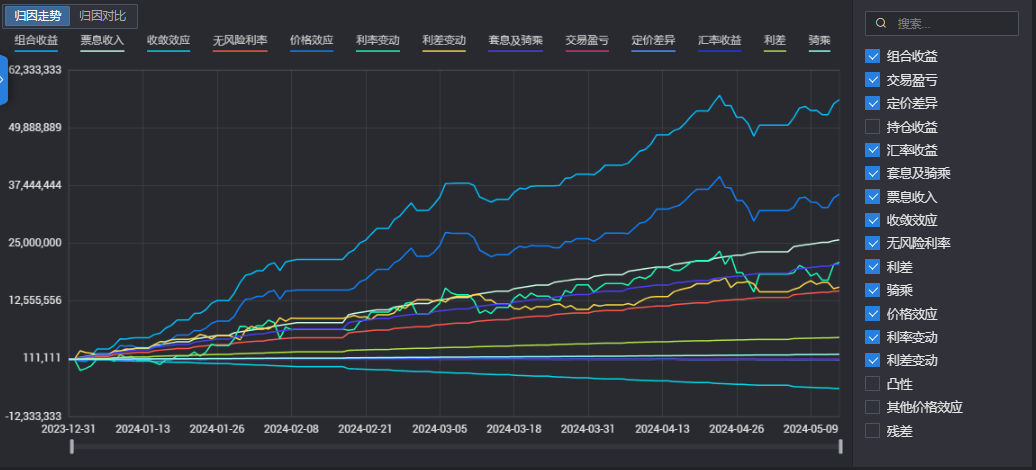Screen dimensions: 1036x470
Task: Toggle the 利差 legend item
Action: (774, 40)
